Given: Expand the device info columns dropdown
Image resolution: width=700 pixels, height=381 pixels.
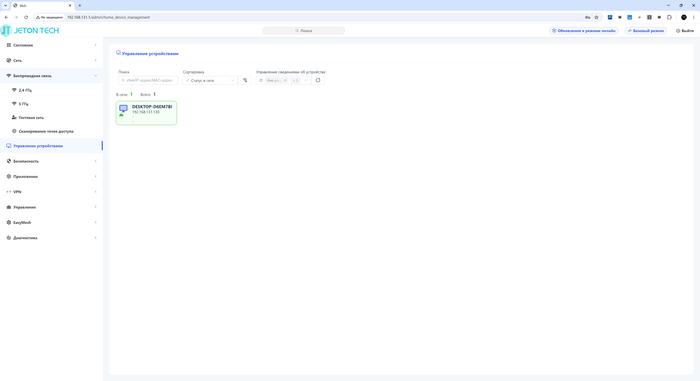Looking at the screenshot, I should pos(306,80).
